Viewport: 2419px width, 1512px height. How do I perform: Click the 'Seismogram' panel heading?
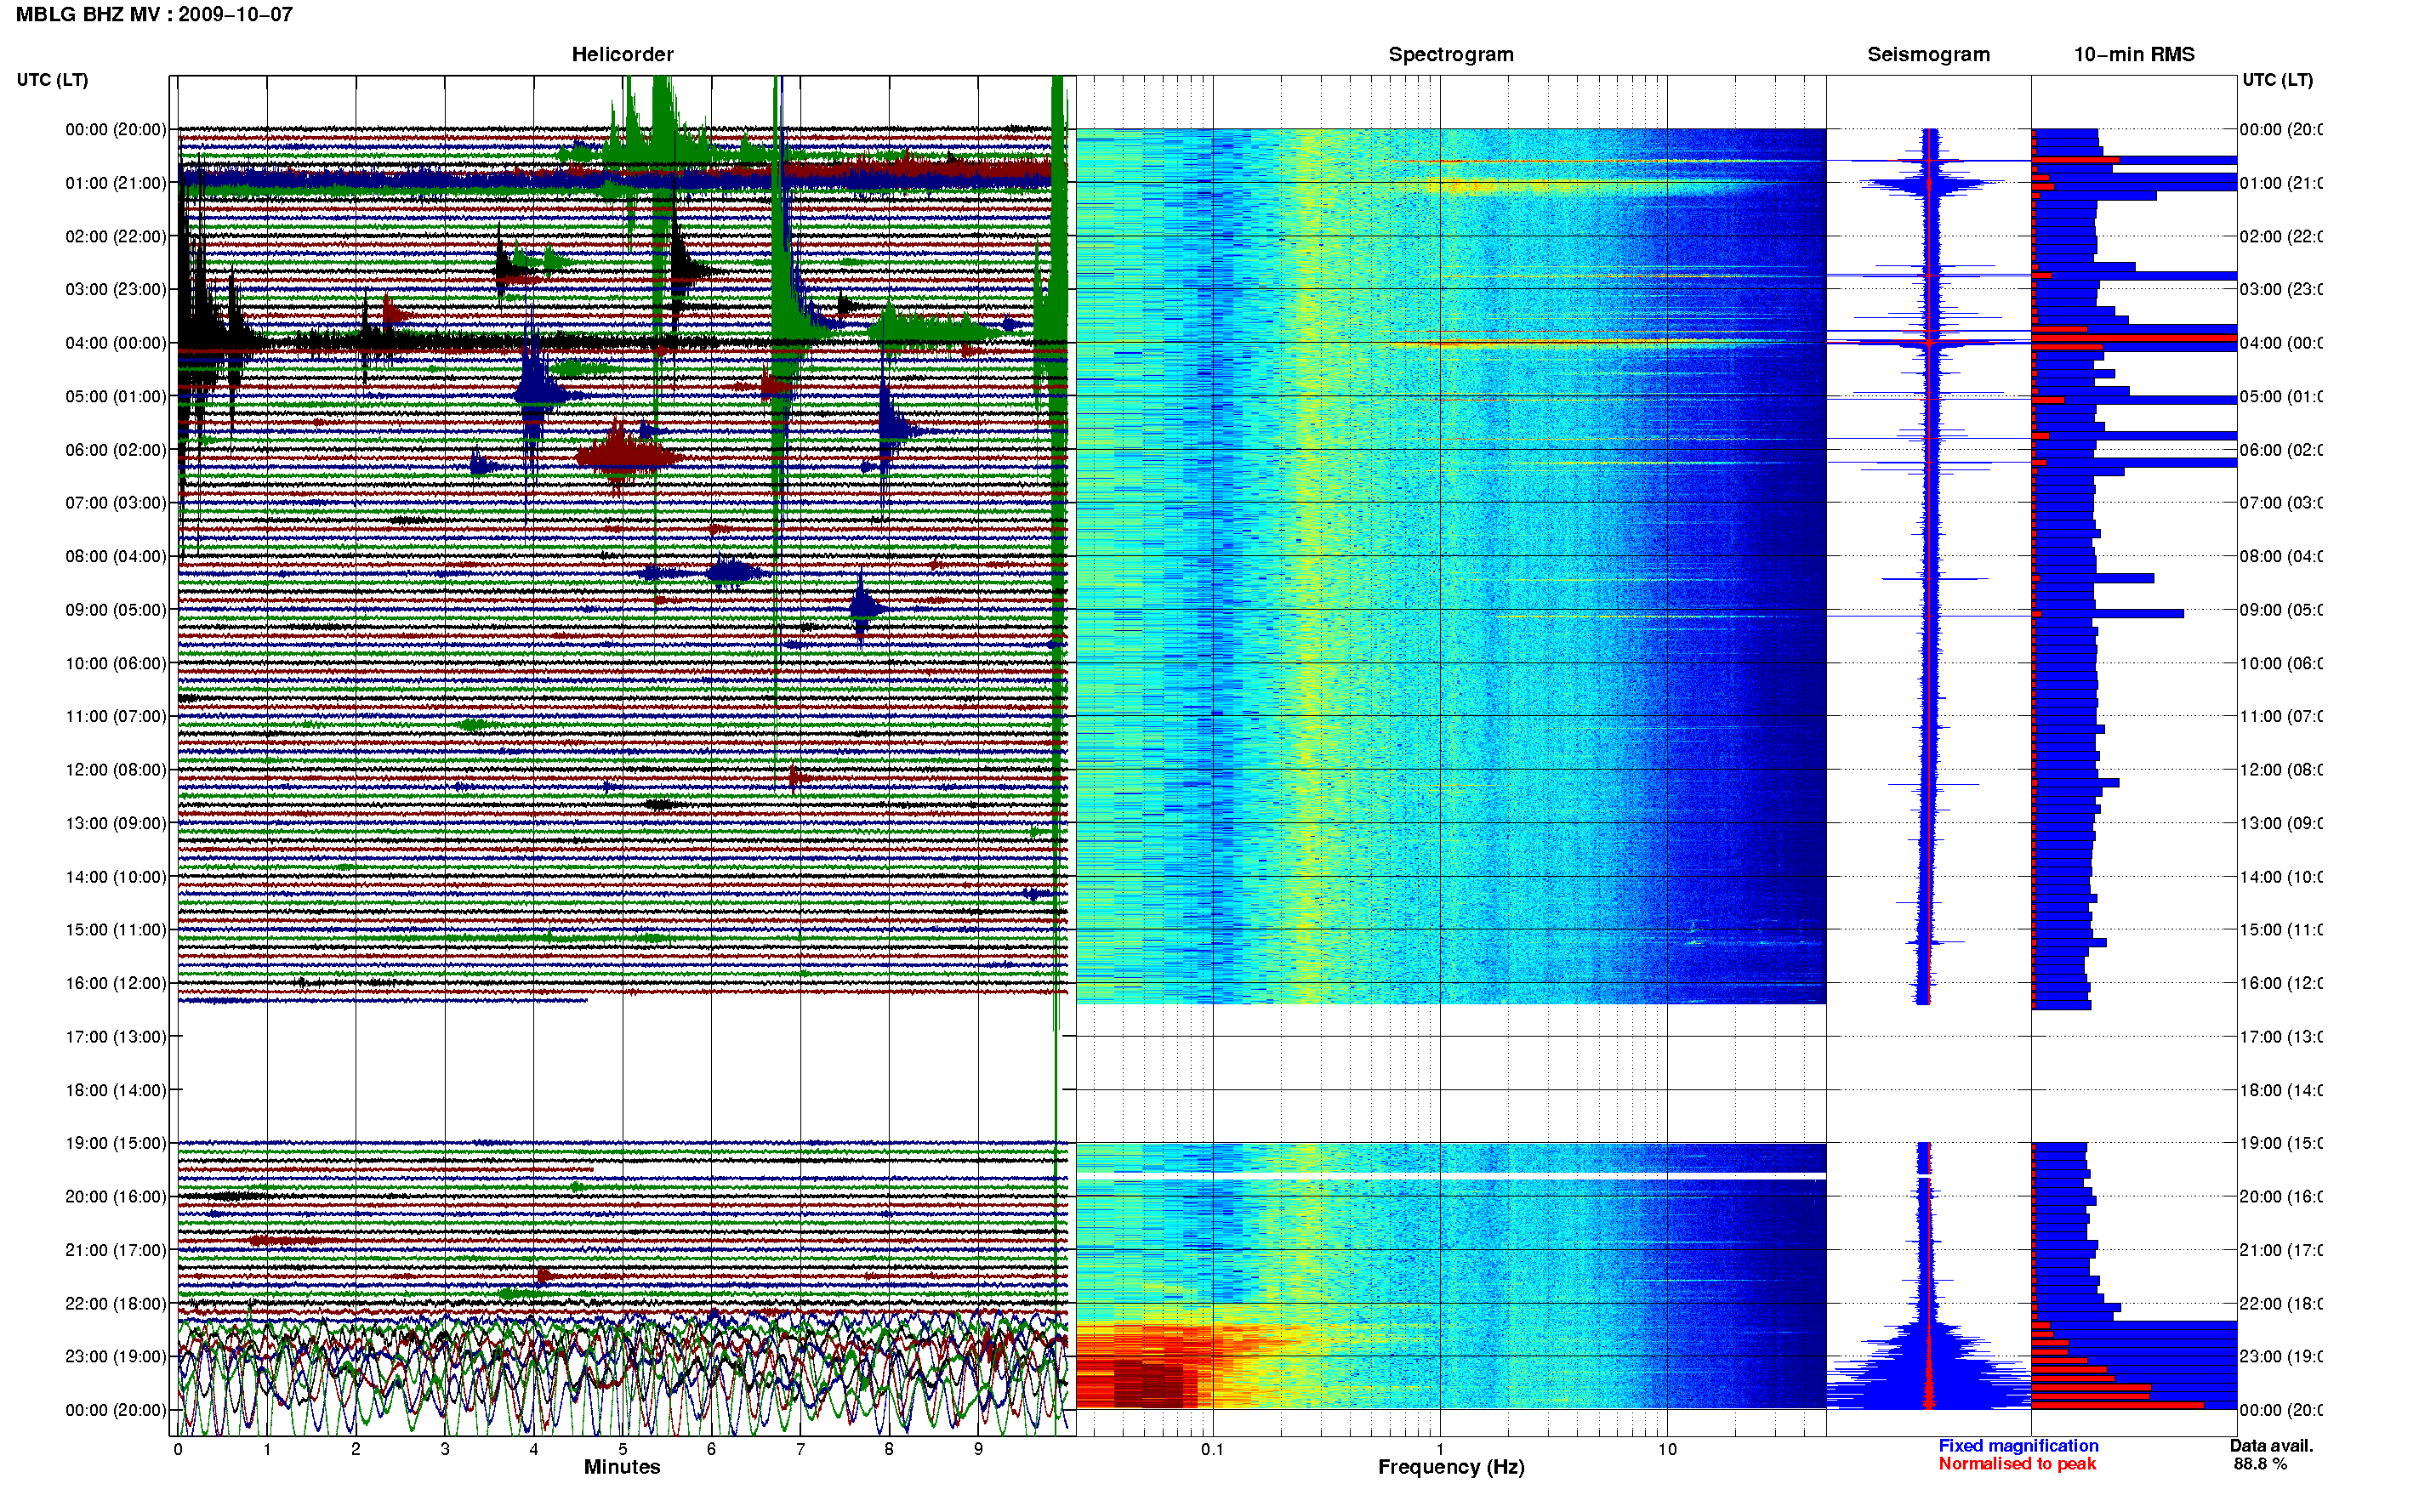tap(1928, 55)
